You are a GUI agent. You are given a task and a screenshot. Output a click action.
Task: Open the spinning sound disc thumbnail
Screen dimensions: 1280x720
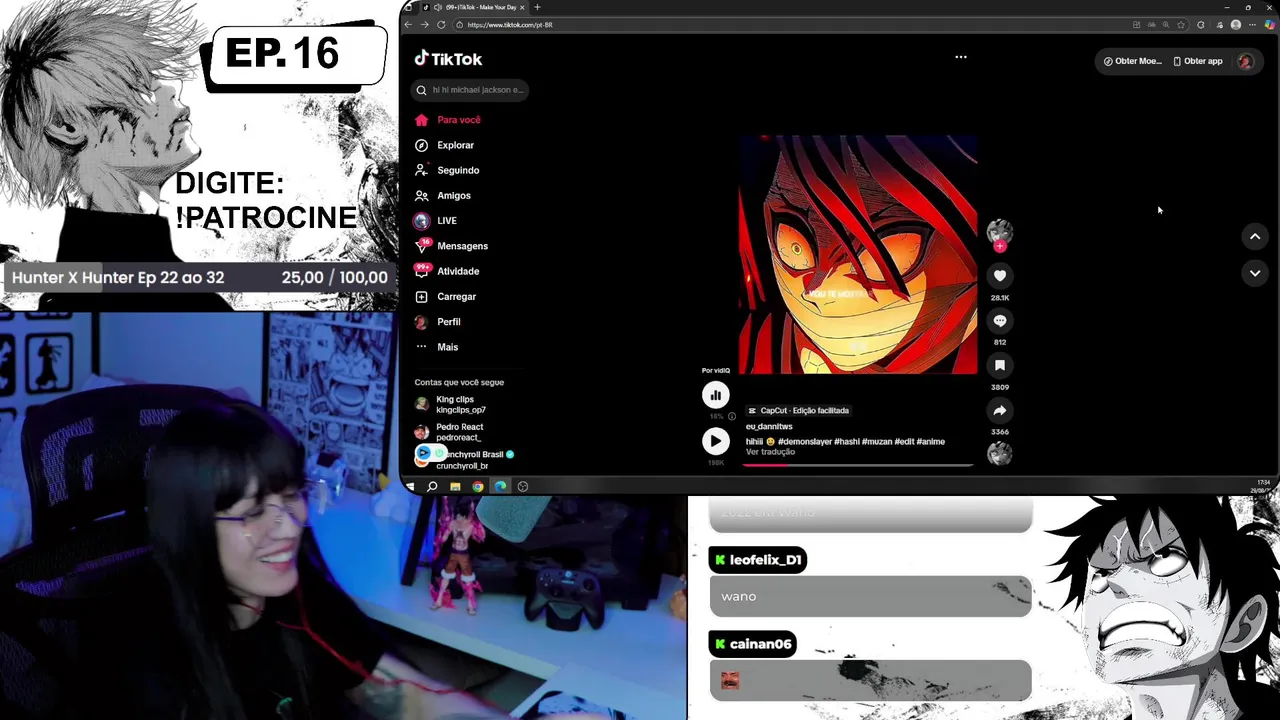[999, 454]
